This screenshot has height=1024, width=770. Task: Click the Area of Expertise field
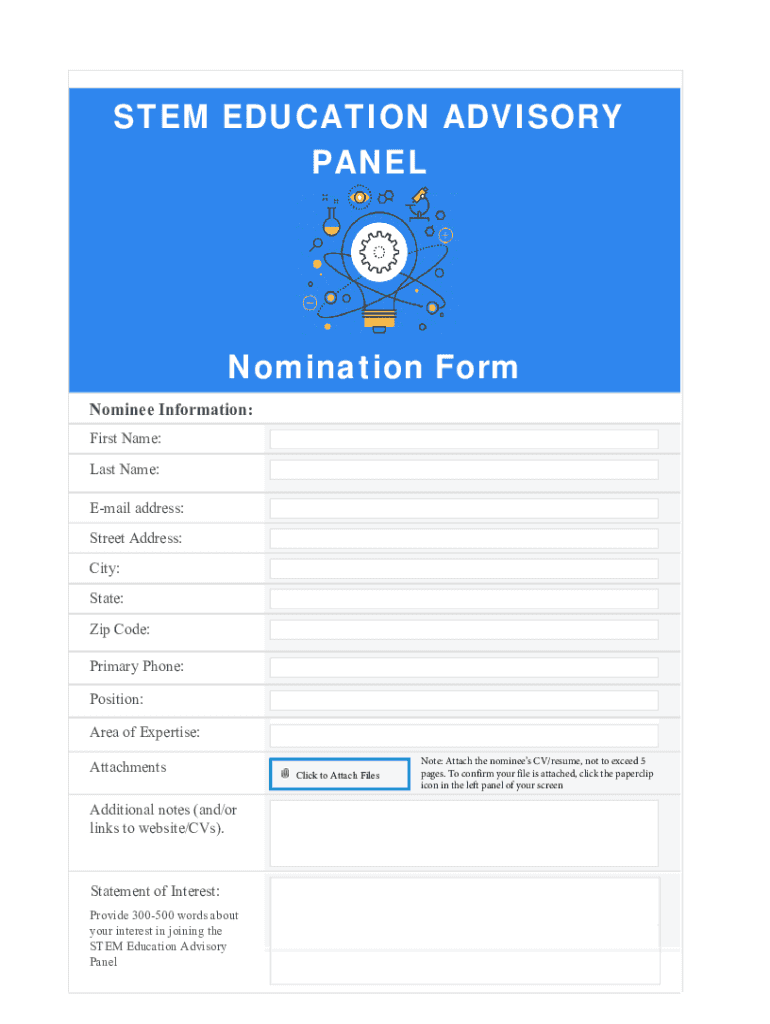464,735
